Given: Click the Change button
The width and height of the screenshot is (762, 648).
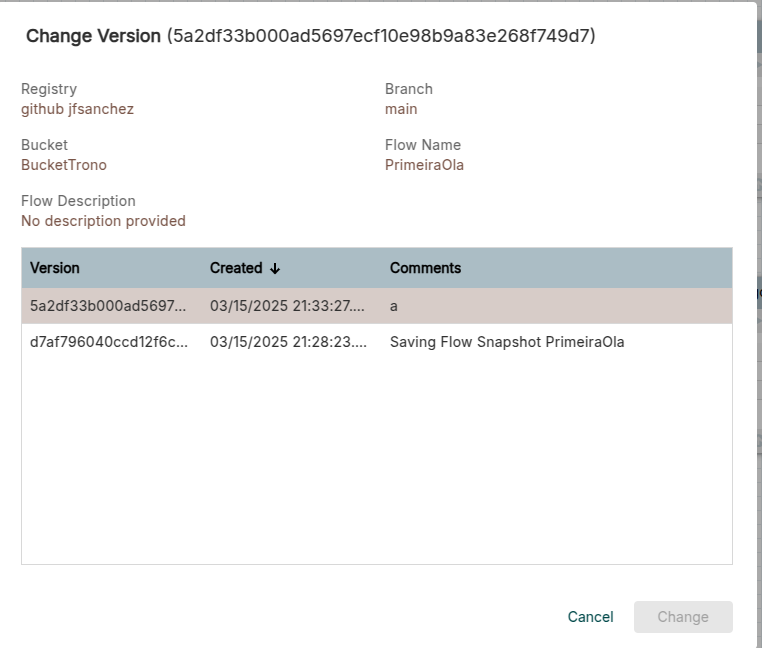Looking at the screenshot, I should coord(682,617).
